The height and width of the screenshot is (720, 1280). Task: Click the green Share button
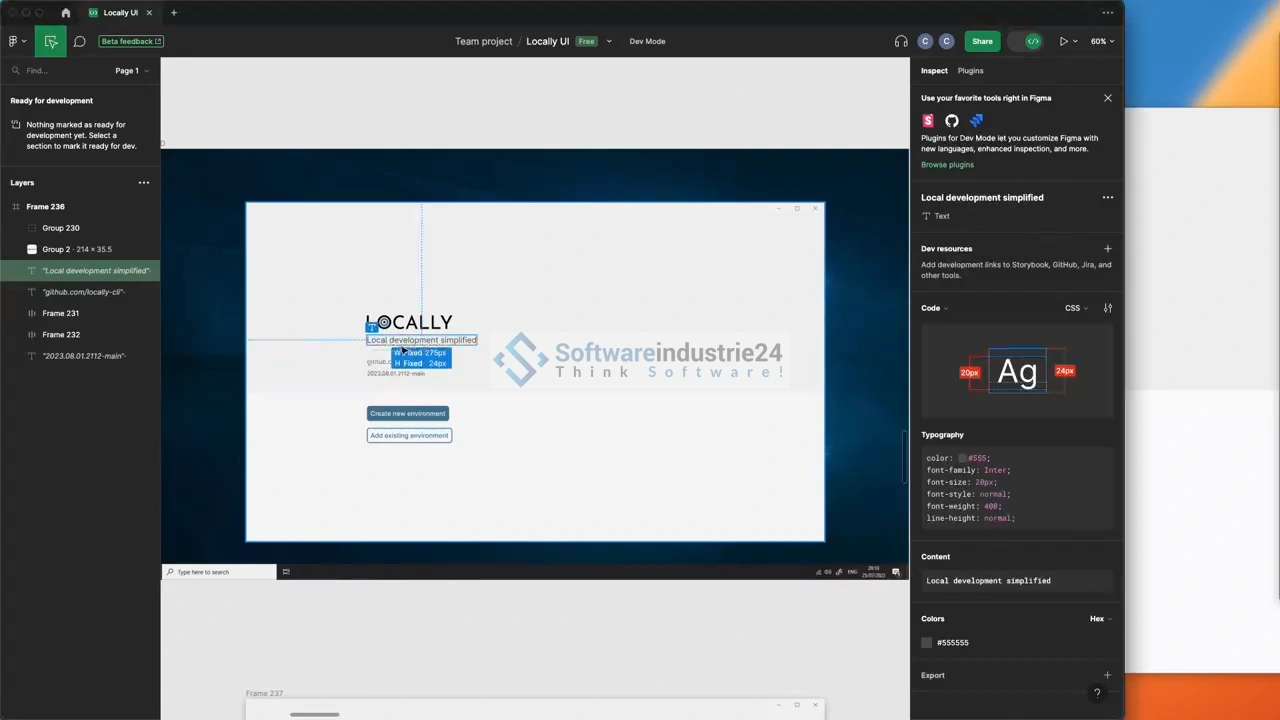click(x=982, y=41)
